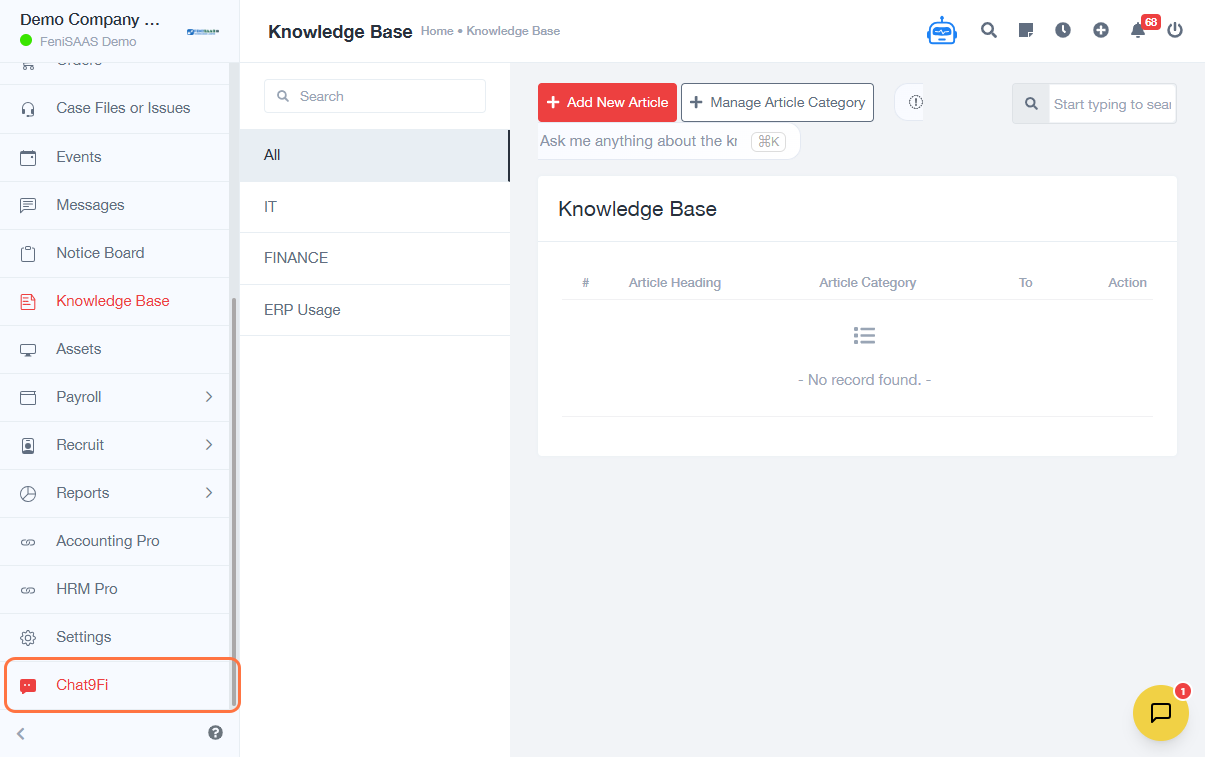Click the Add New Article button
1205x757 pixels.
[x=607, y=102]
